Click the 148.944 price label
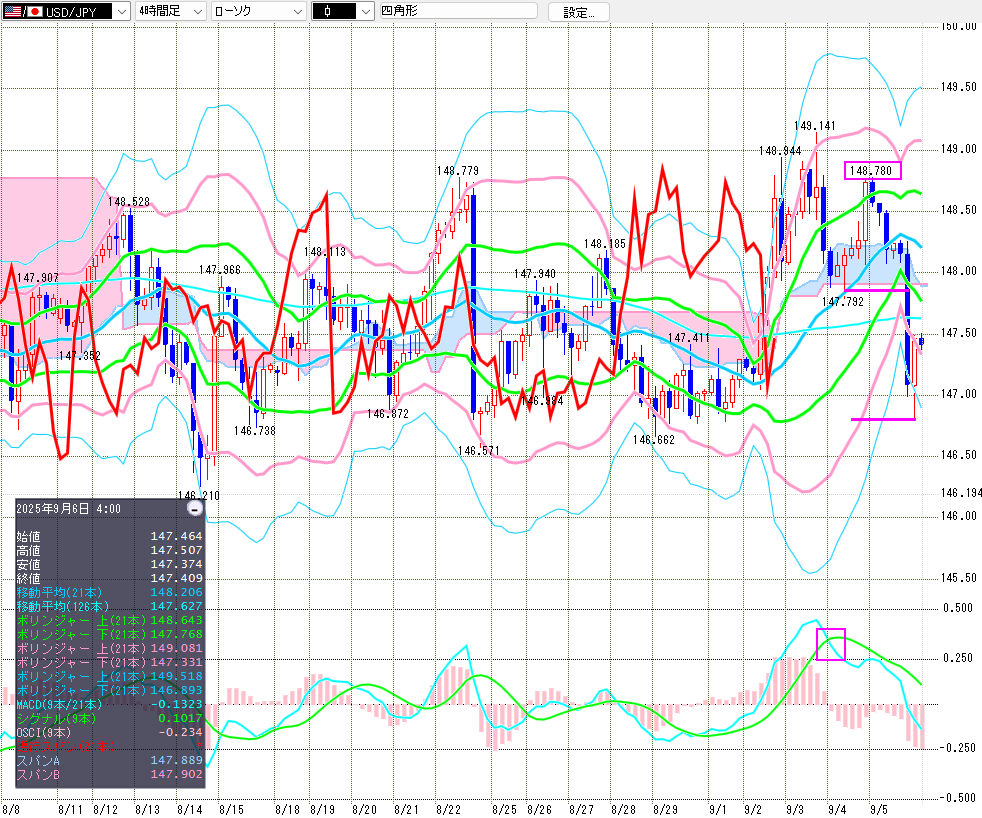Screen dimensions: 982x818 780,151
